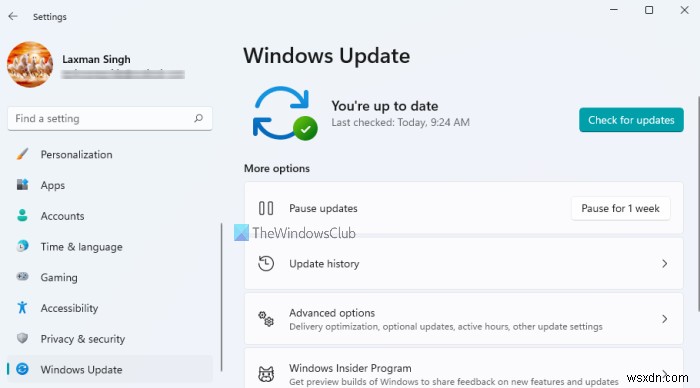Open Privacy & security settings
This screenshot has width=700, height=388.
[x=110, y=339]
